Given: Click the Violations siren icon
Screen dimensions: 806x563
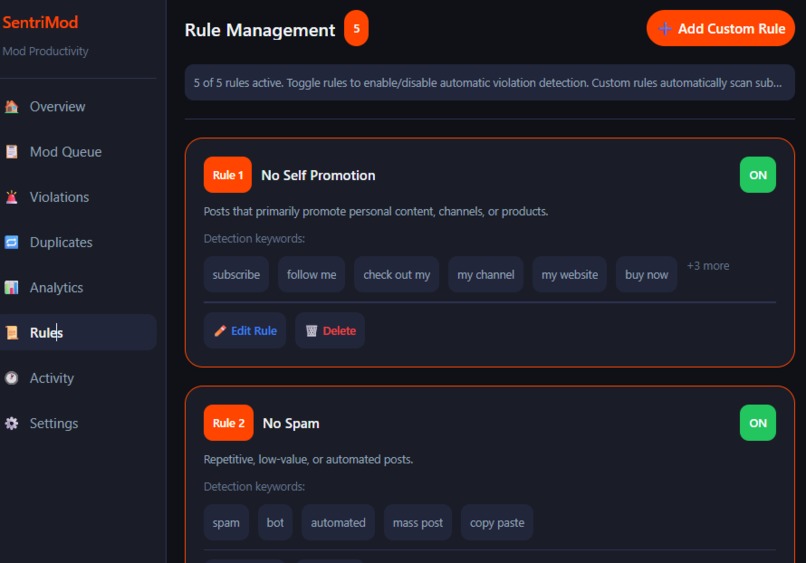Looking at the screenshot, I should pos(11,197).
